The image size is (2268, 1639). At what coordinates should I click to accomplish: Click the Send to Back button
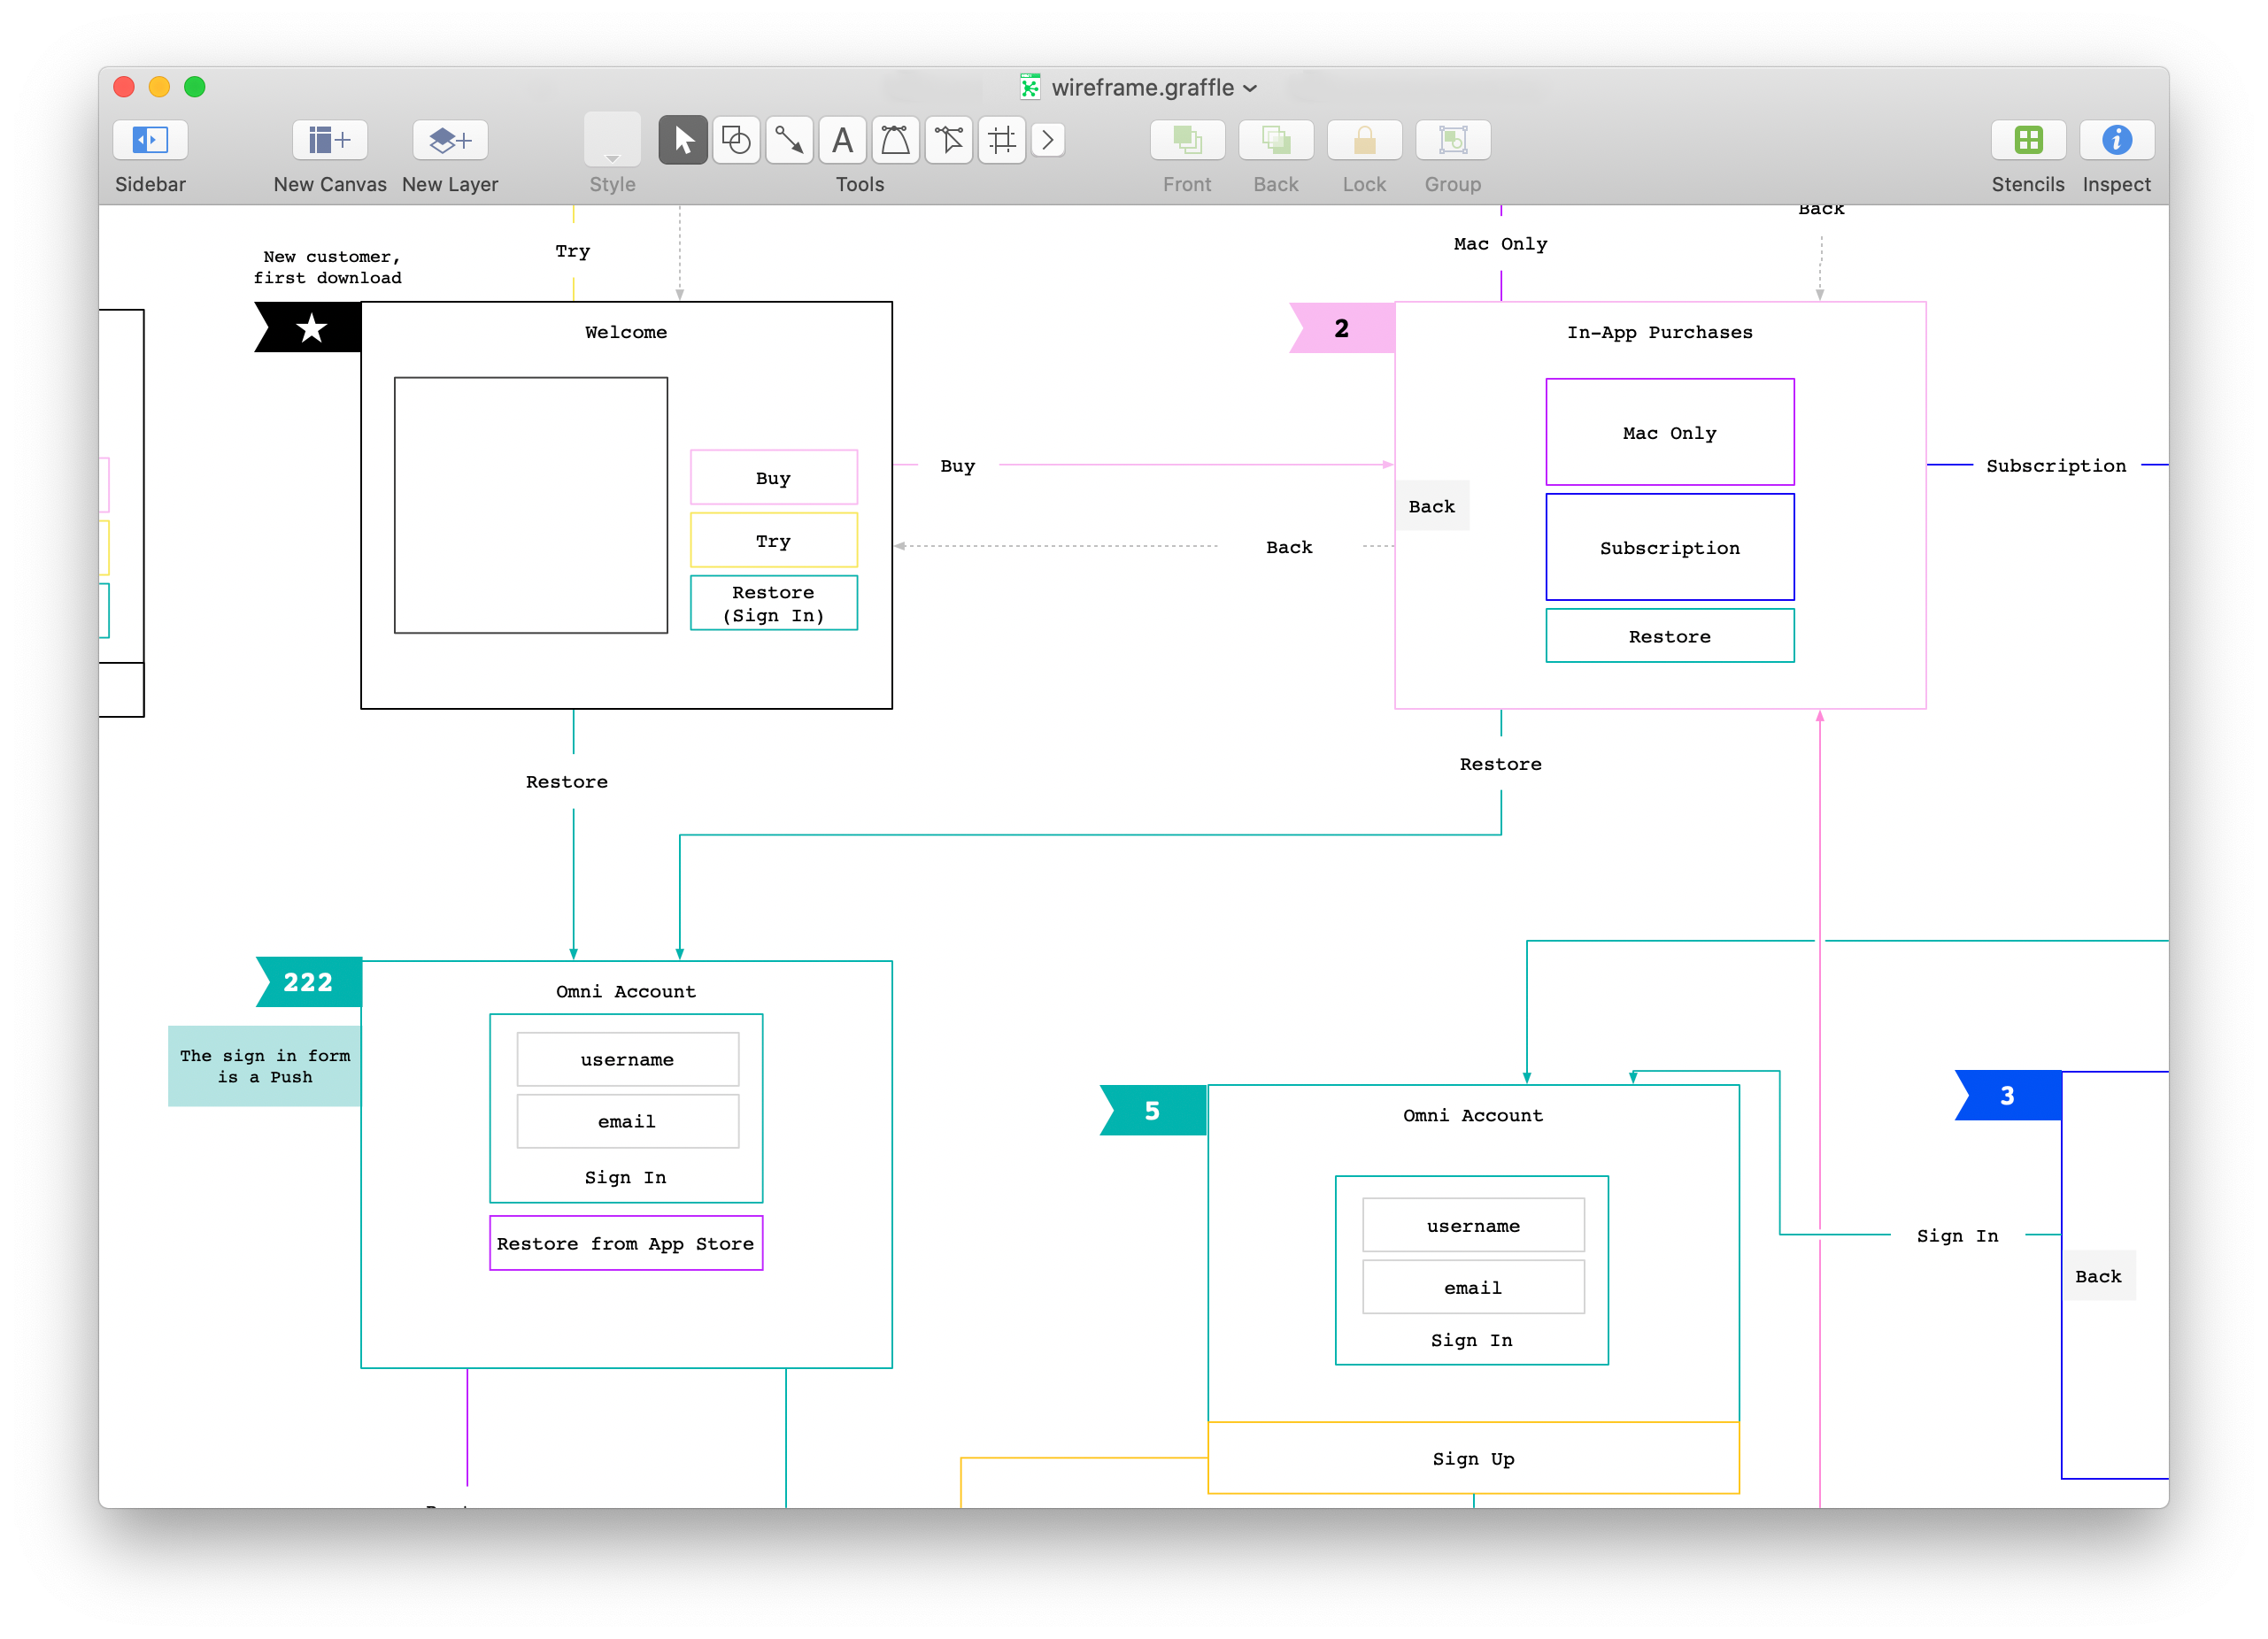tap(1276, 140)
